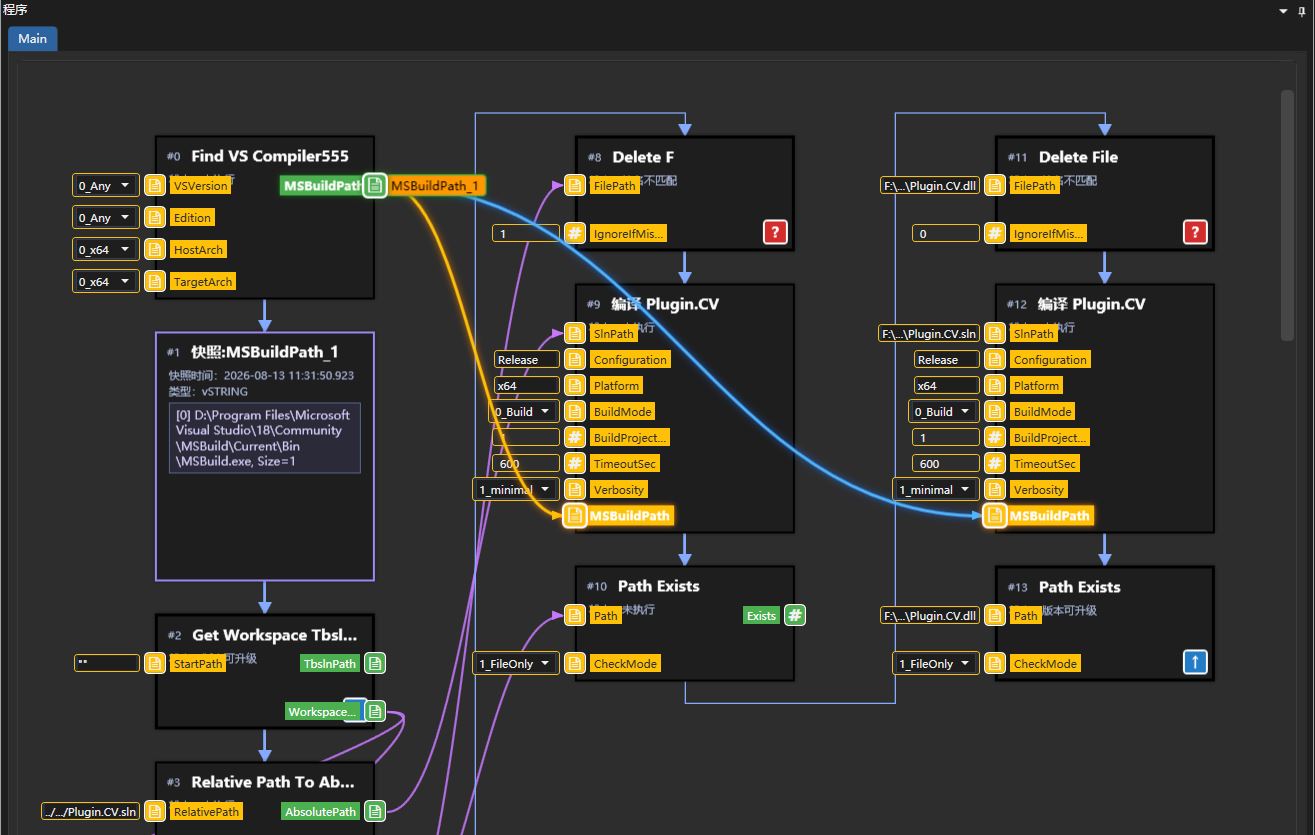Image resolution: width=1315 pixels, height=835 pixels.
Task: Click the vertical scrollbar of the canvas
Action: click(x=1288, y=215)
